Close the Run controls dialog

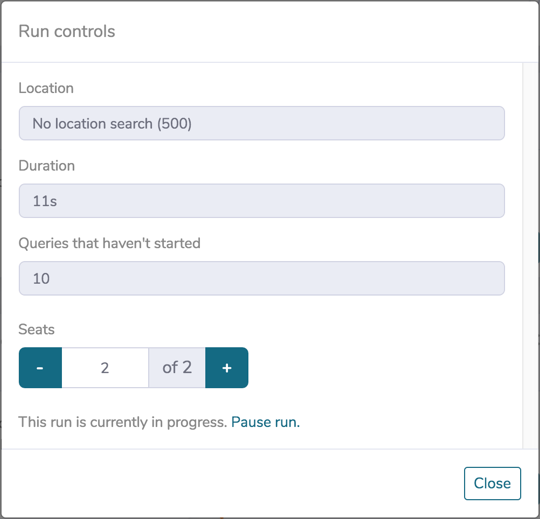tap(492, 483)
